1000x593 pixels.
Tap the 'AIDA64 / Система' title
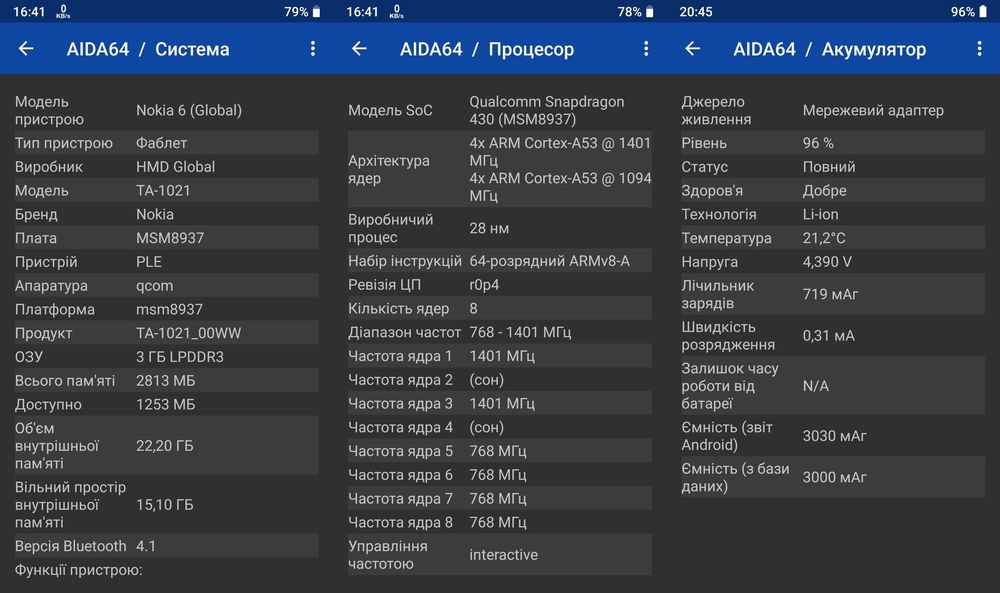pyautogui.click(x=148, y=49)
